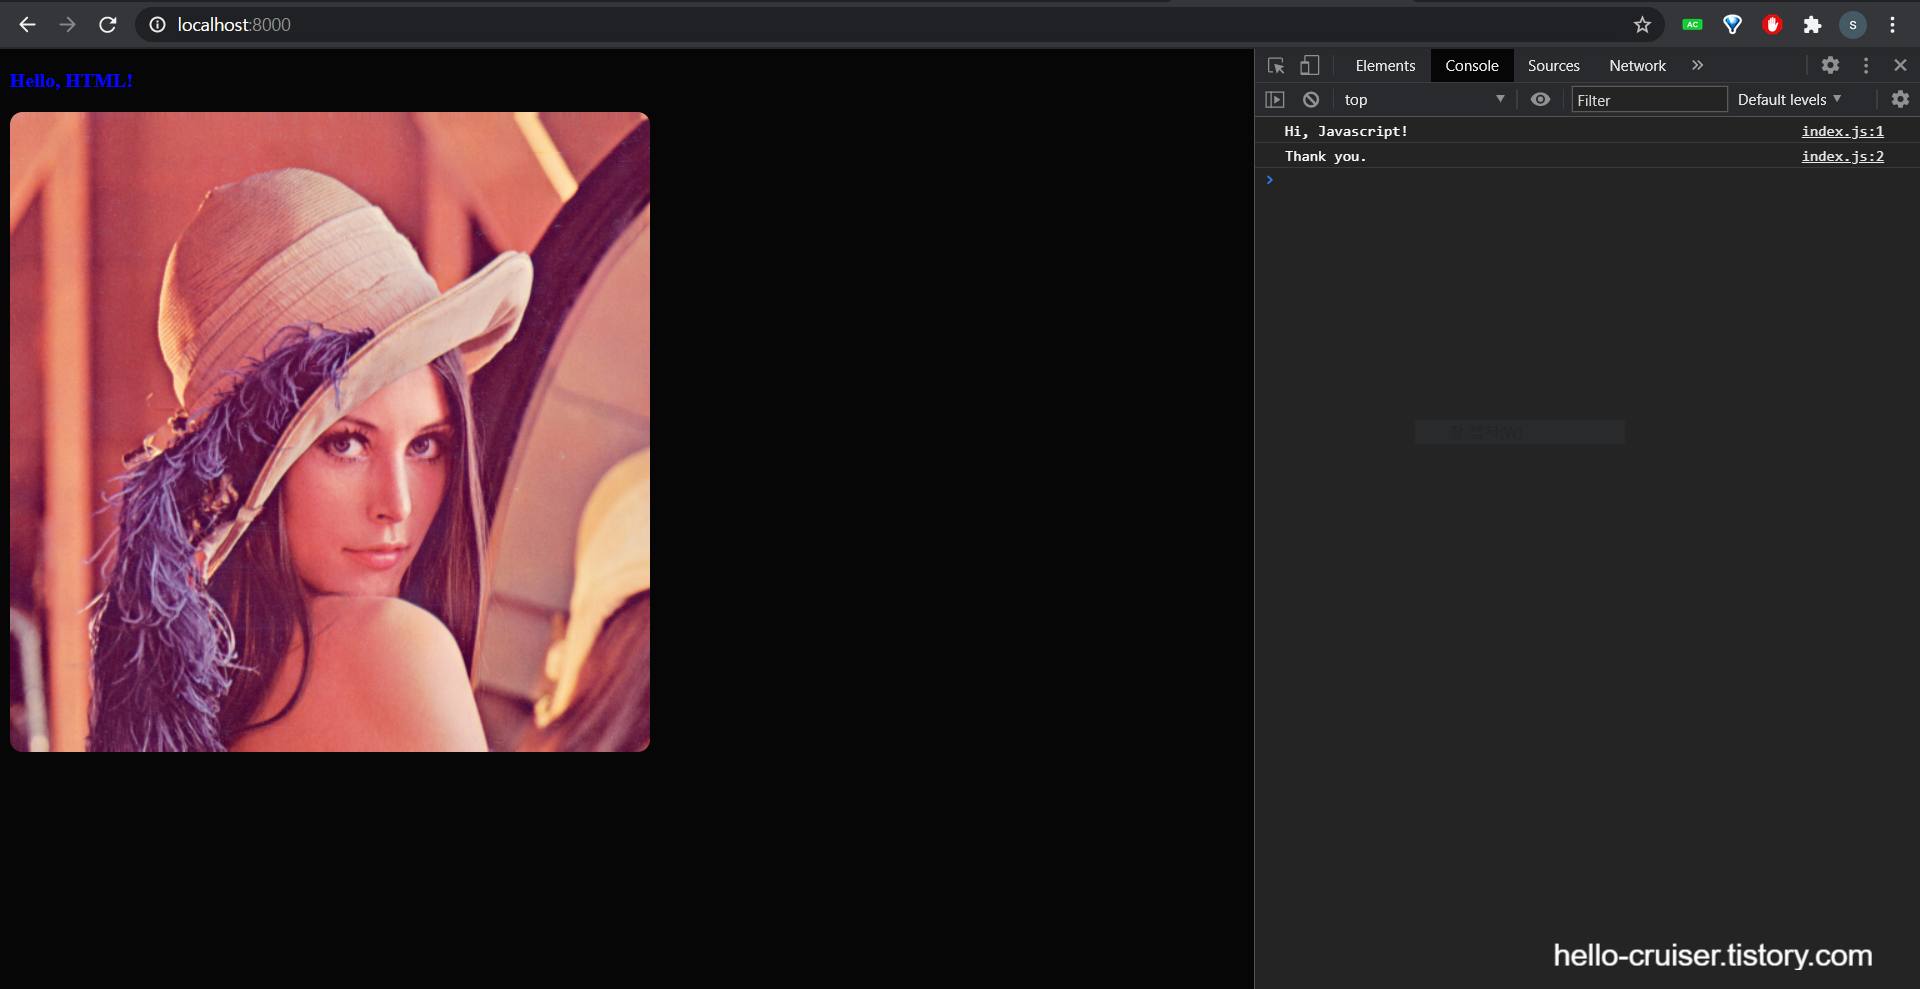1920x989 pixels.
Task: Select the Console tab
Action: [1472, 65]
